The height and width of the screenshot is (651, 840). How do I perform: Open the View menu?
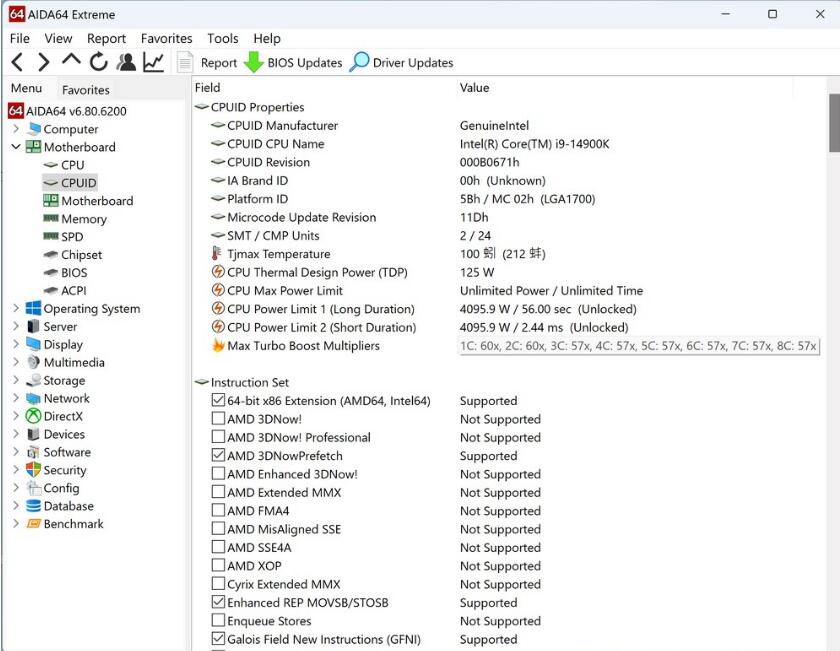coord(58,39)
